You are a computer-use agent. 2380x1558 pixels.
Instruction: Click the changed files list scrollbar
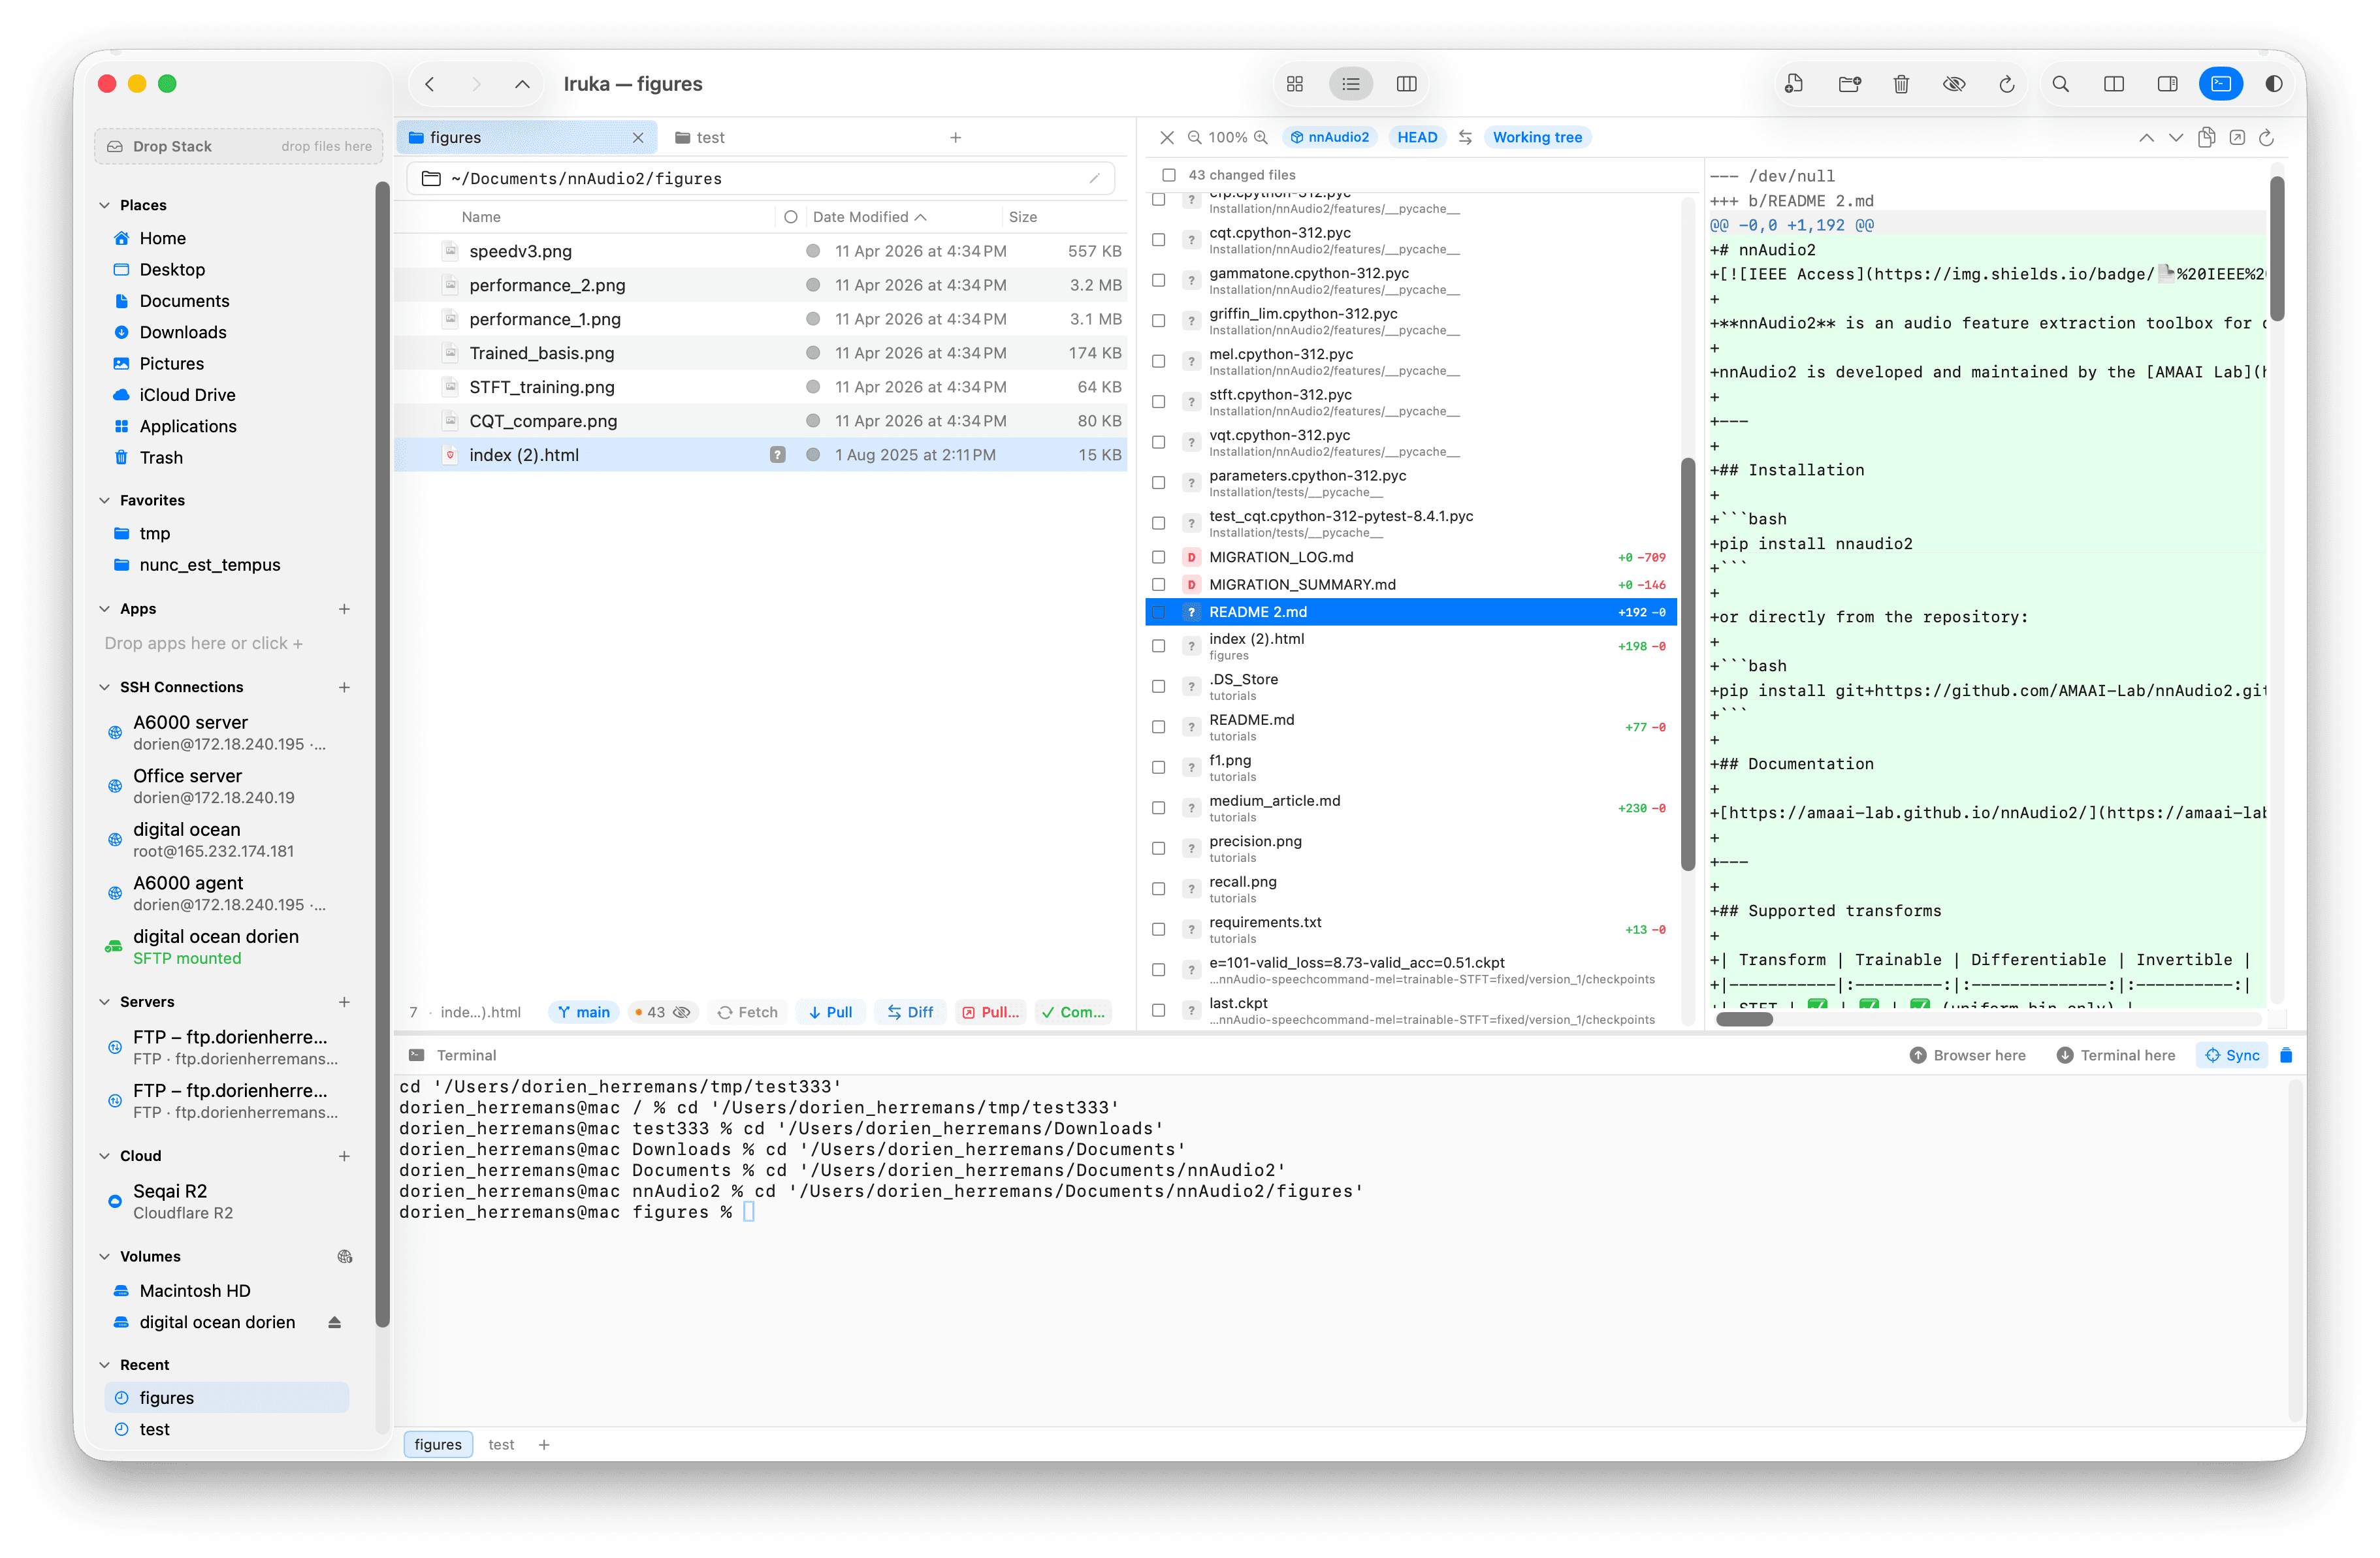click(1688, 664)
